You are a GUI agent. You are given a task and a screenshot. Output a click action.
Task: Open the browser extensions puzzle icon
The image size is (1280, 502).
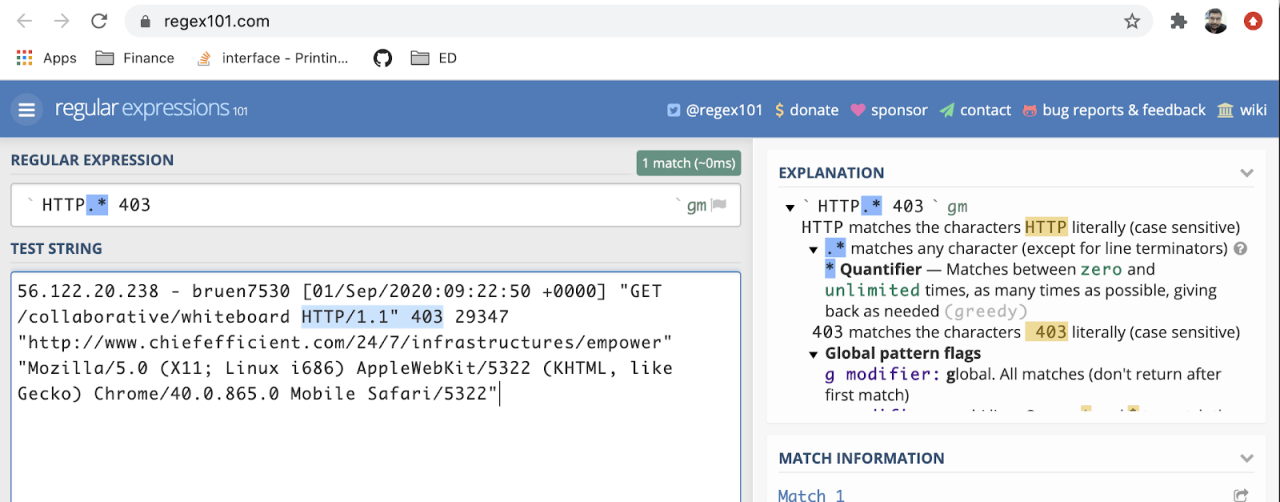pos(1179,21)
